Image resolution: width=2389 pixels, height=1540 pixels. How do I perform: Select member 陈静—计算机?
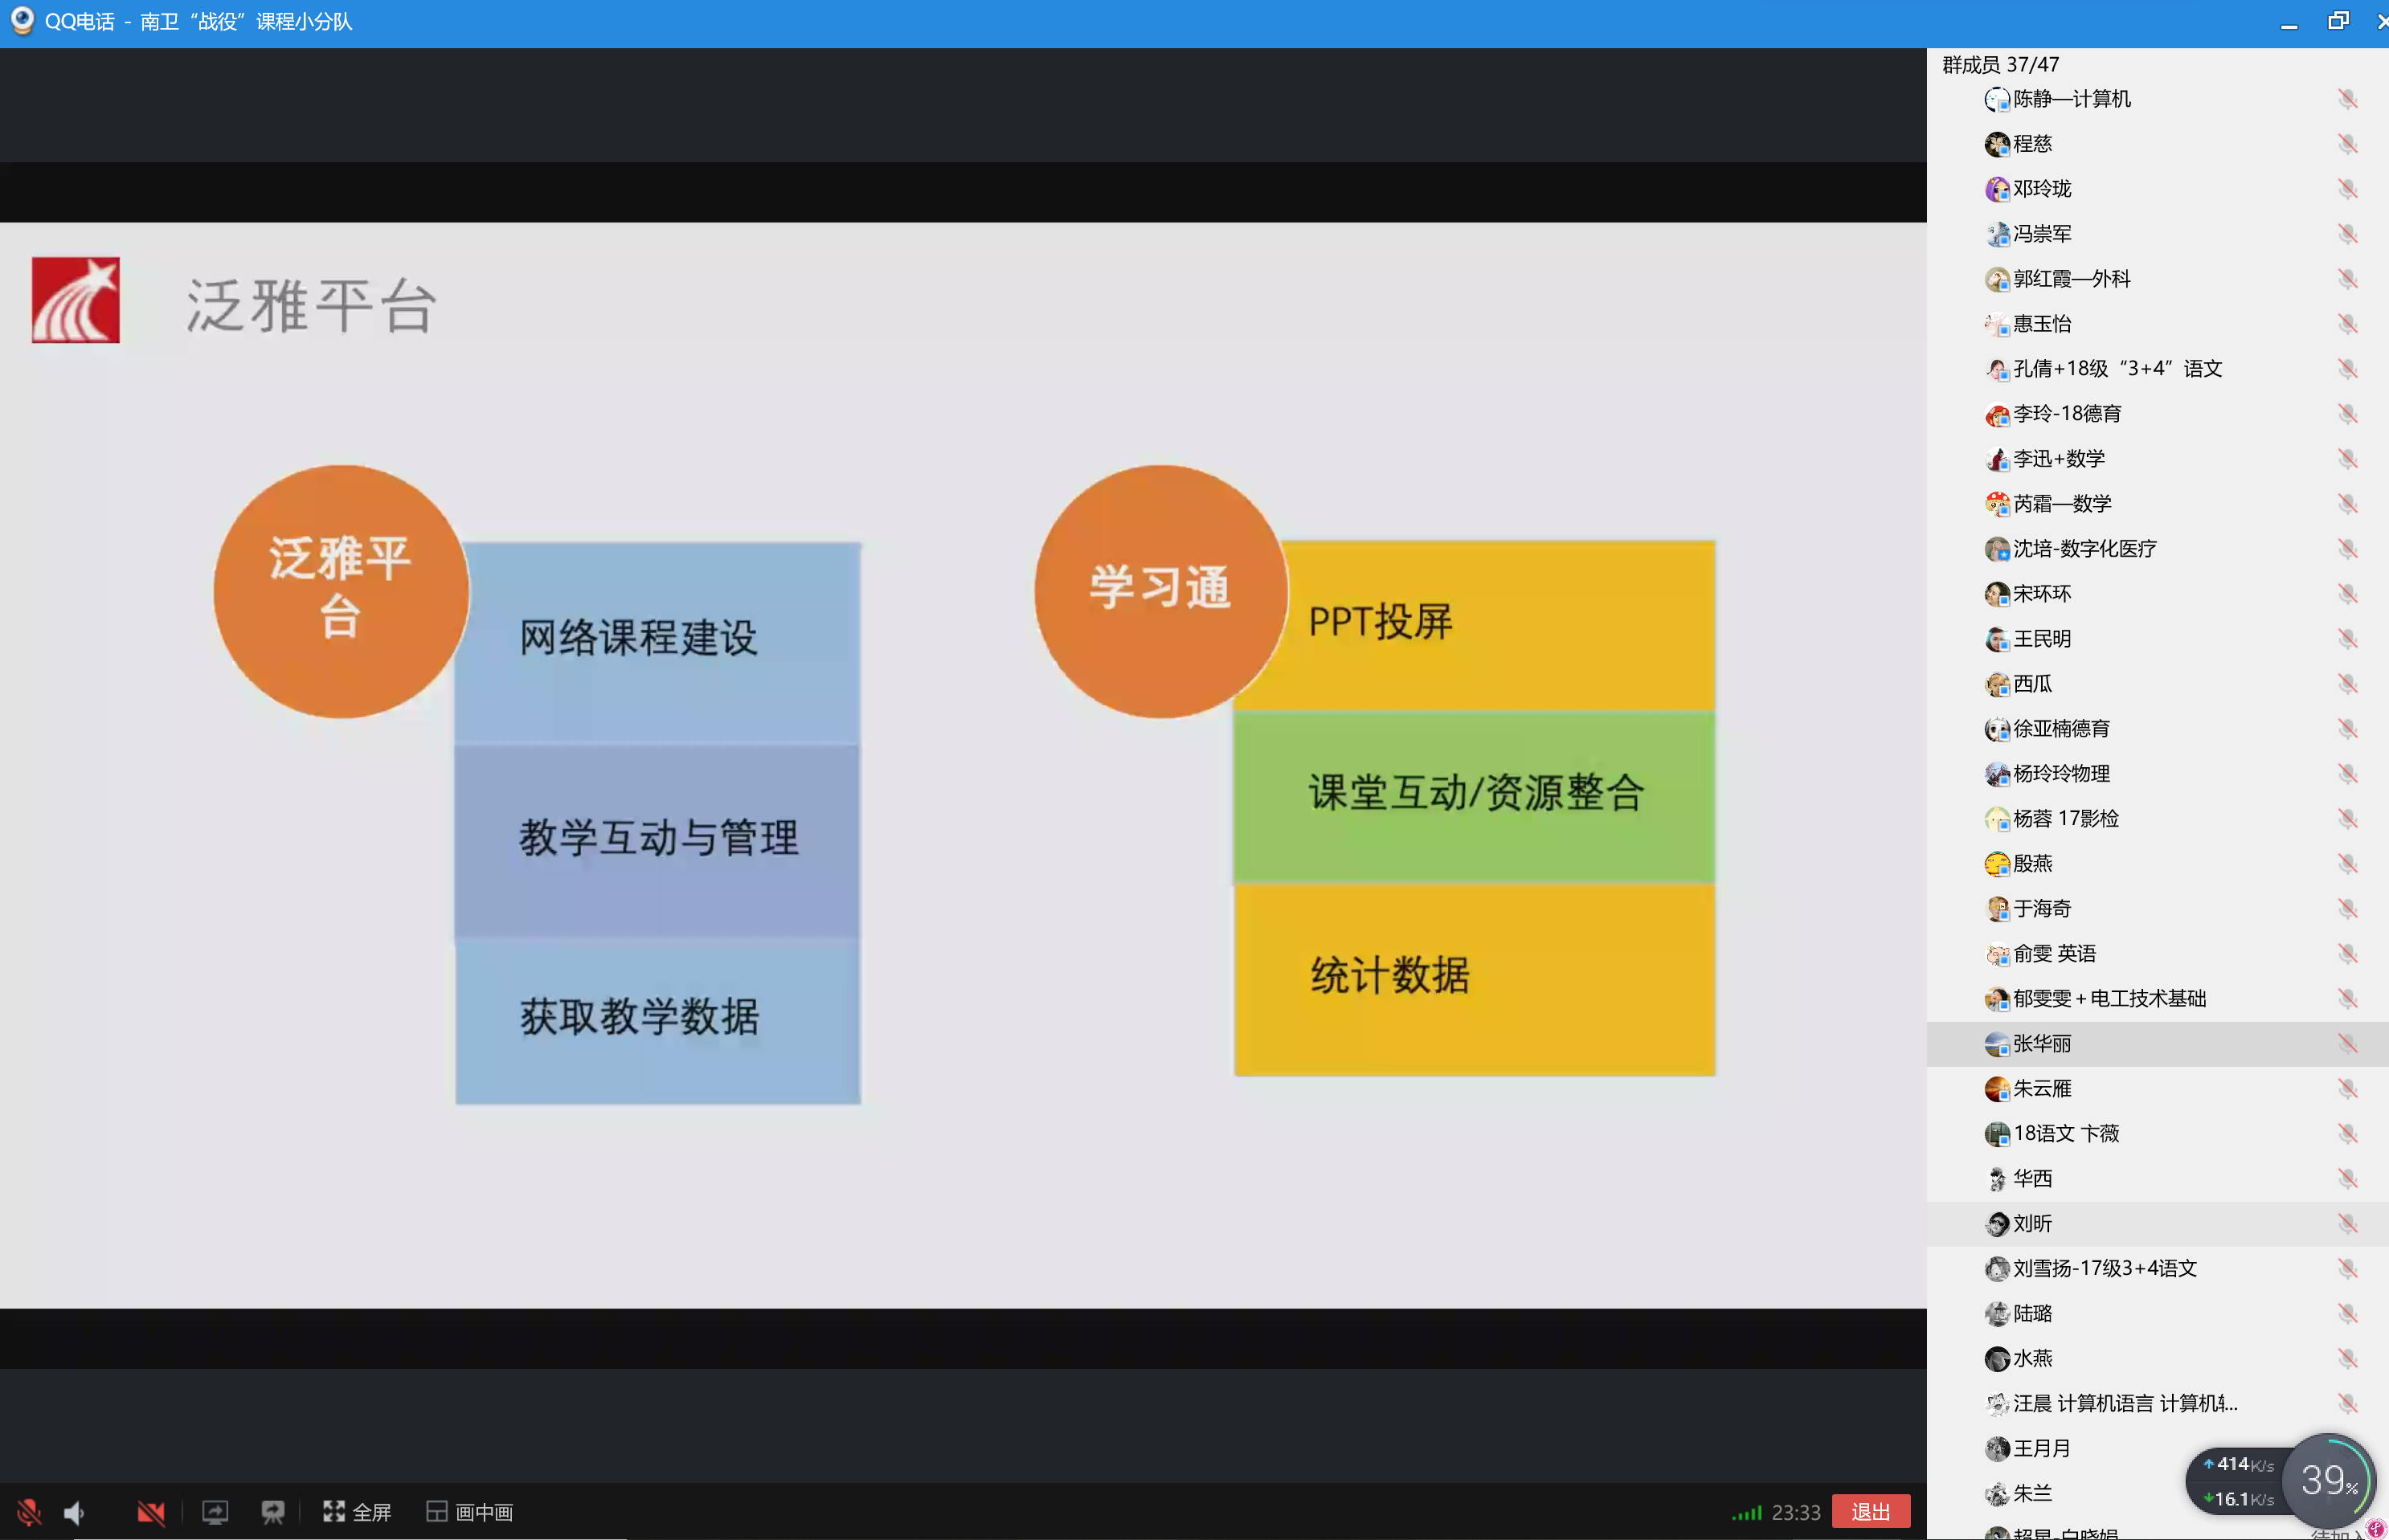[x=2157, y=99]
